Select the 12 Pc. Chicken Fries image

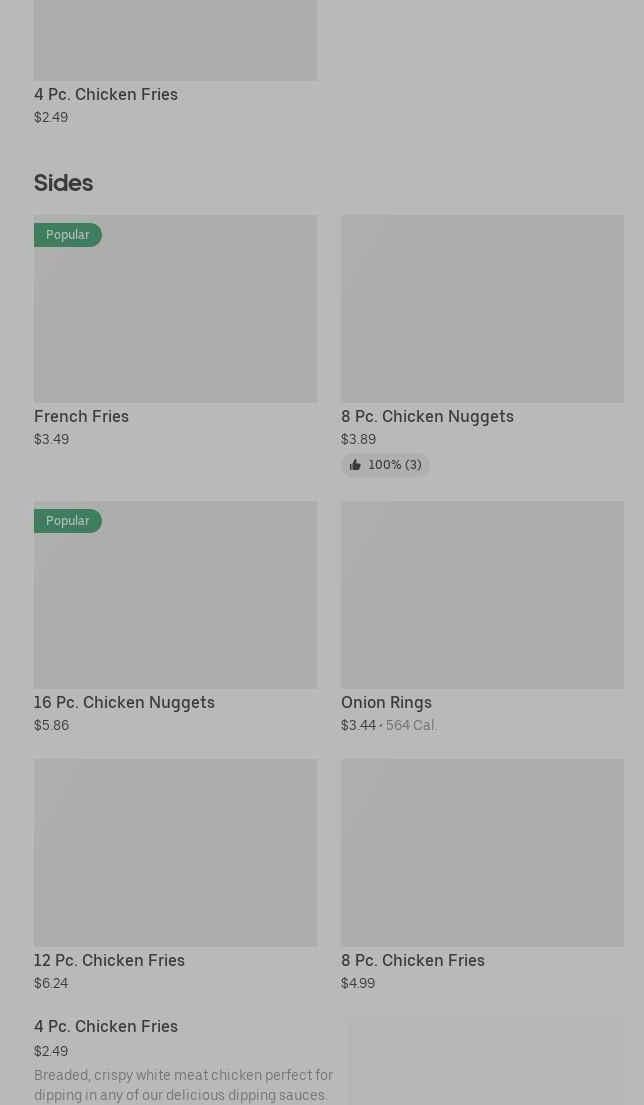(175, 852)
